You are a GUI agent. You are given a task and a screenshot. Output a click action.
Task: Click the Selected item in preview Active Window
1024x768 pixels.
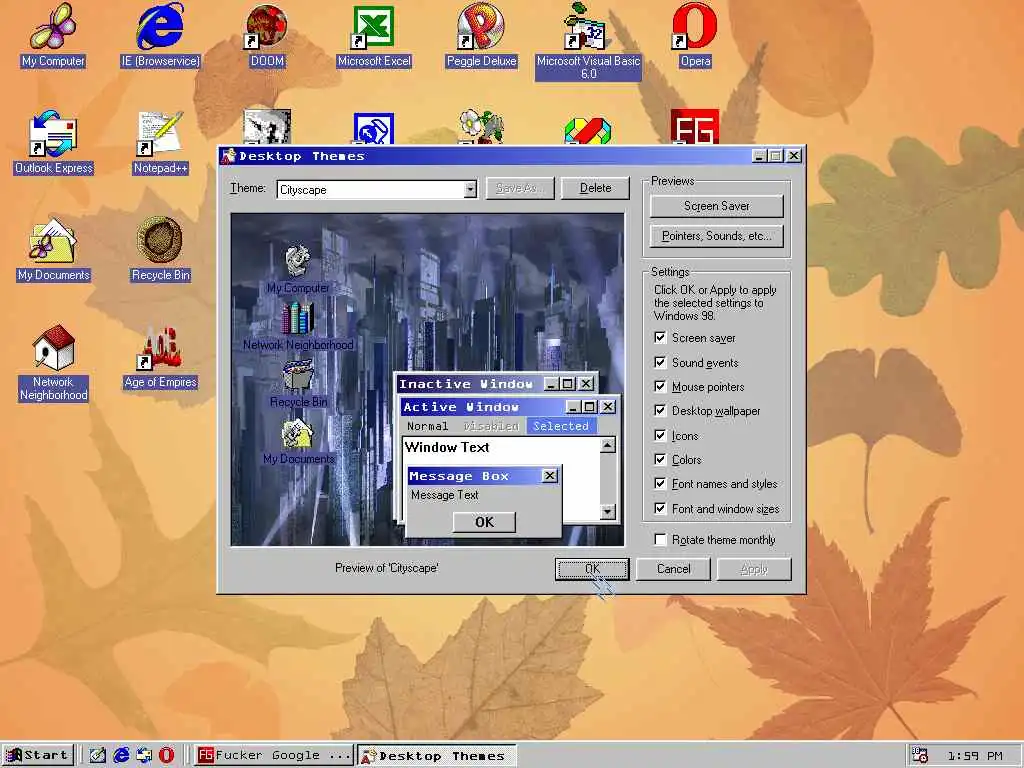point(561,426)
